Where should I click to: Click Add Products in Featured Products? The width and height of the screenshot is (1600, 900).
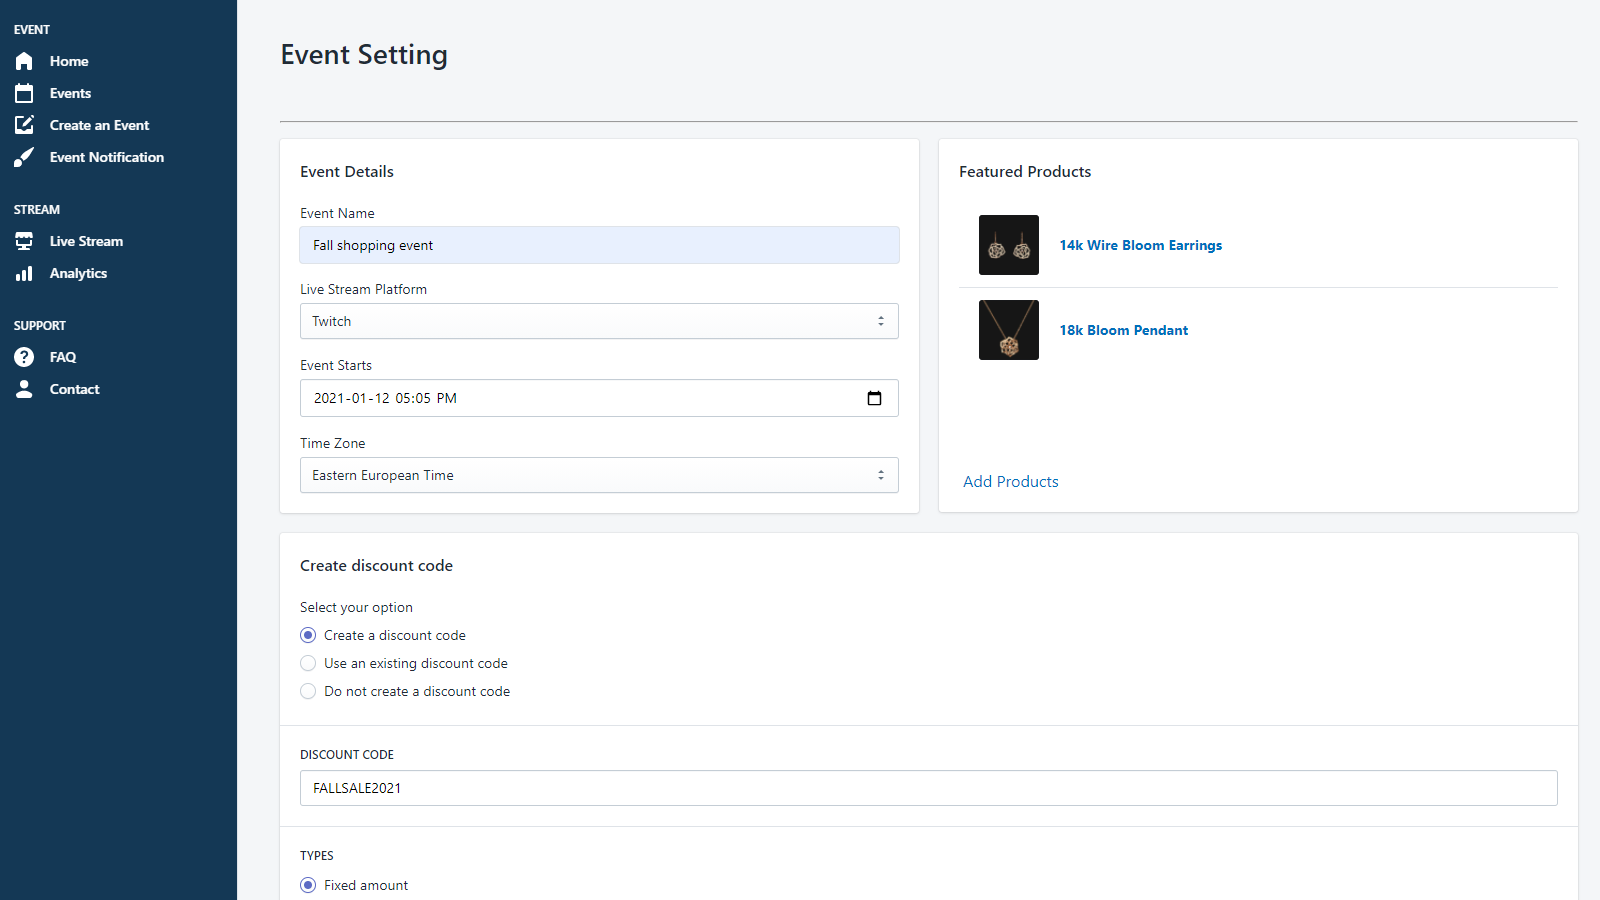[1010, 481]
